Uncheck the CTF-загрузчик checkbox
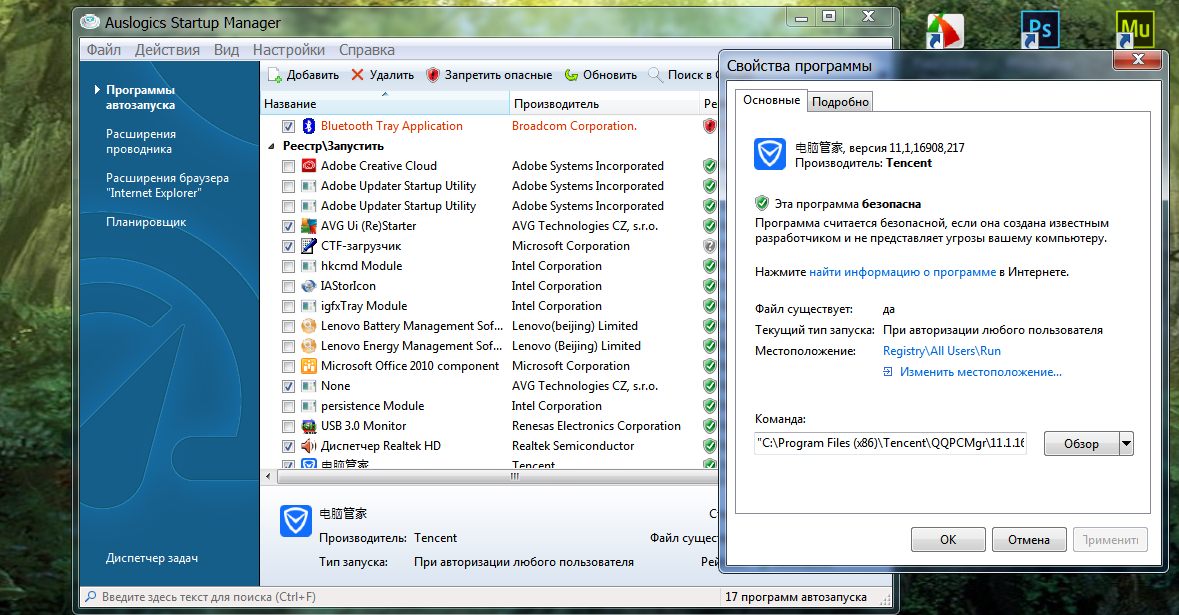The height and width of the screenshot is (615, 1179). (288, 247)
